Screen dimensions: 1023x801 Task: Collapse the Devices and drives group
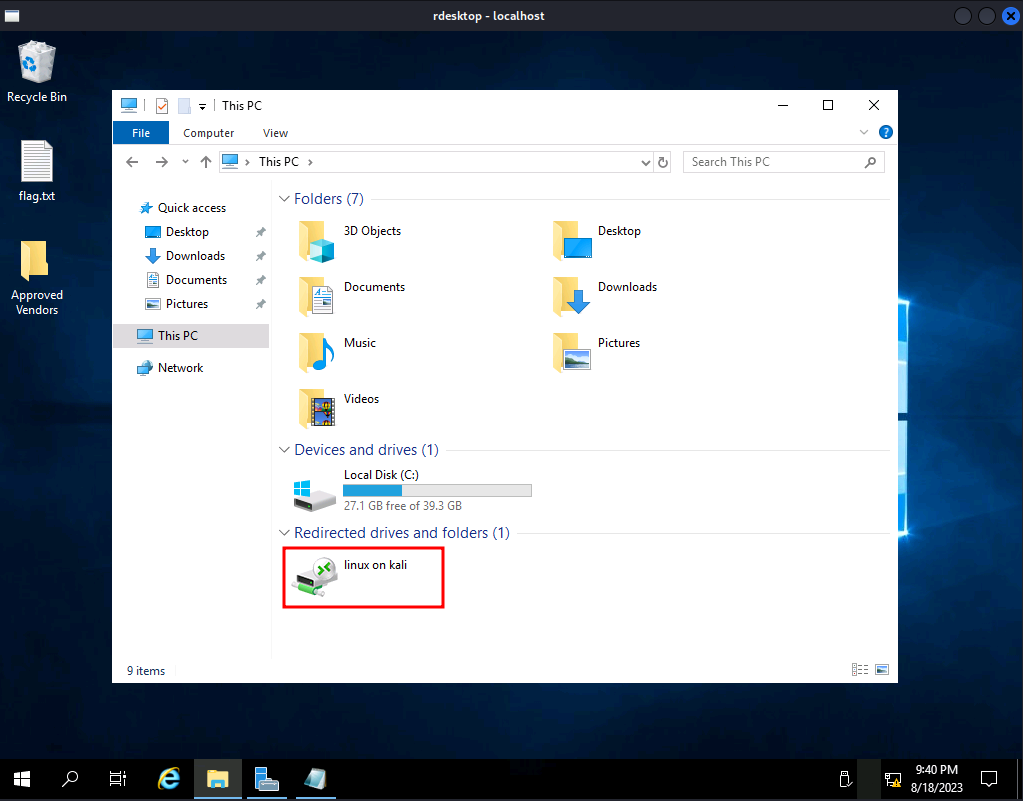284,450
